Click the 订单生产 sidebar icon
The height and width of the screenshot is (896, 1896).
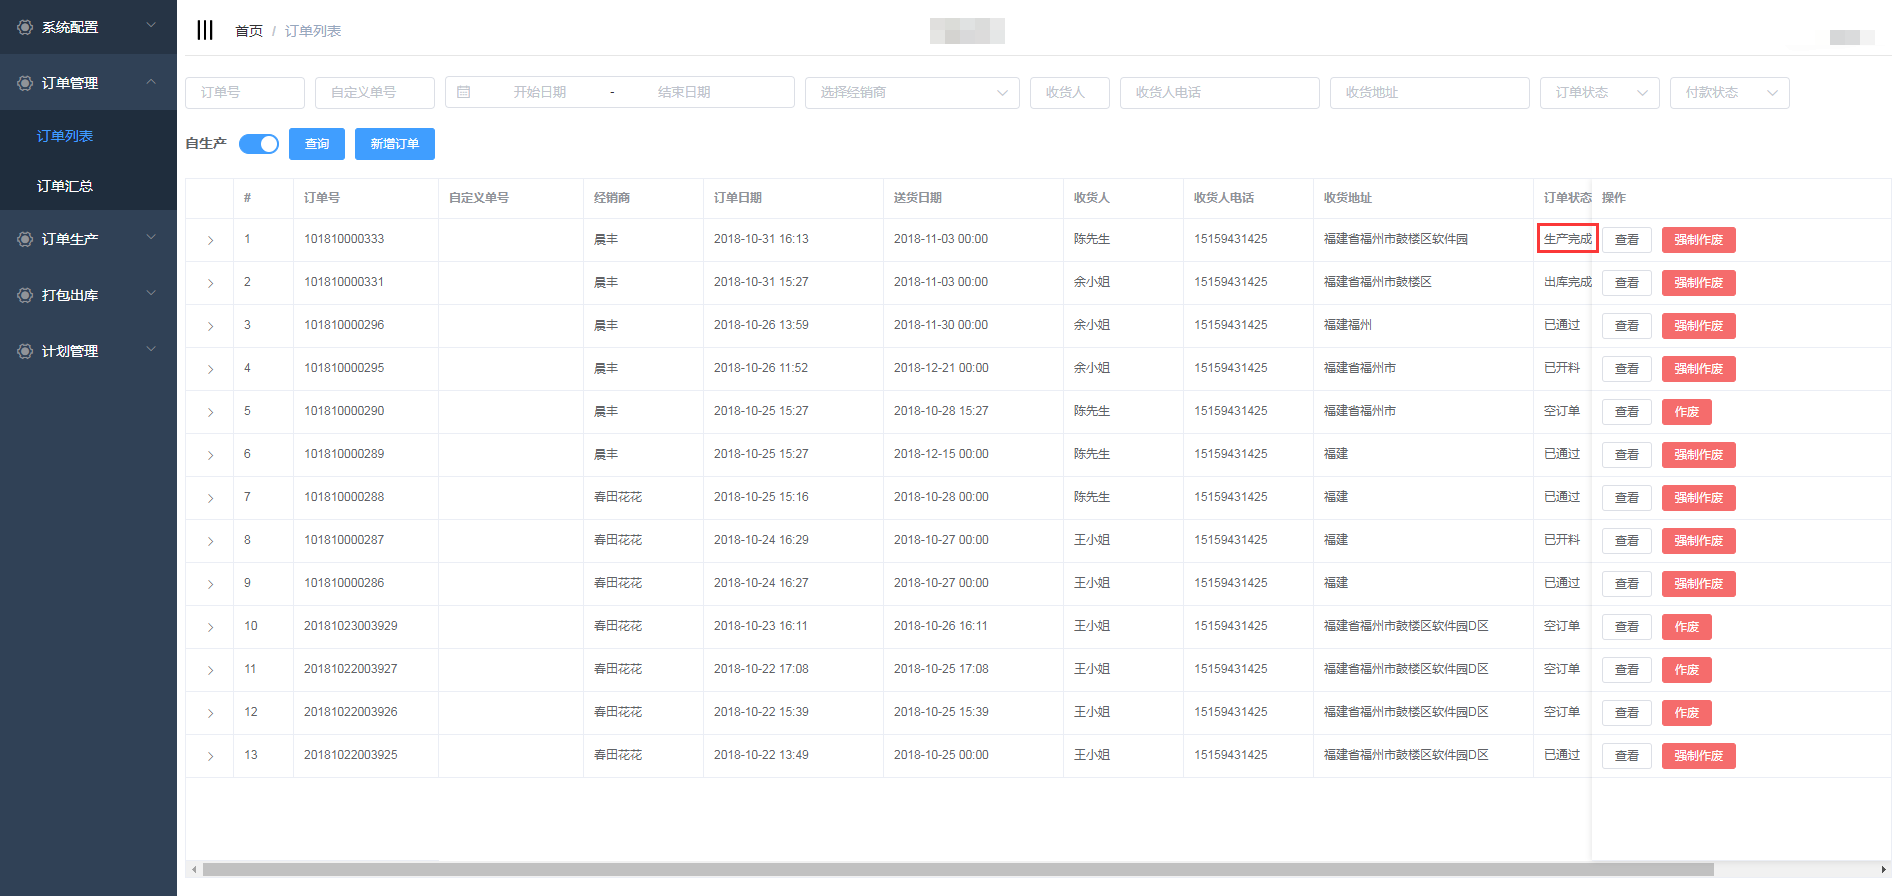(x=25, y=239)
